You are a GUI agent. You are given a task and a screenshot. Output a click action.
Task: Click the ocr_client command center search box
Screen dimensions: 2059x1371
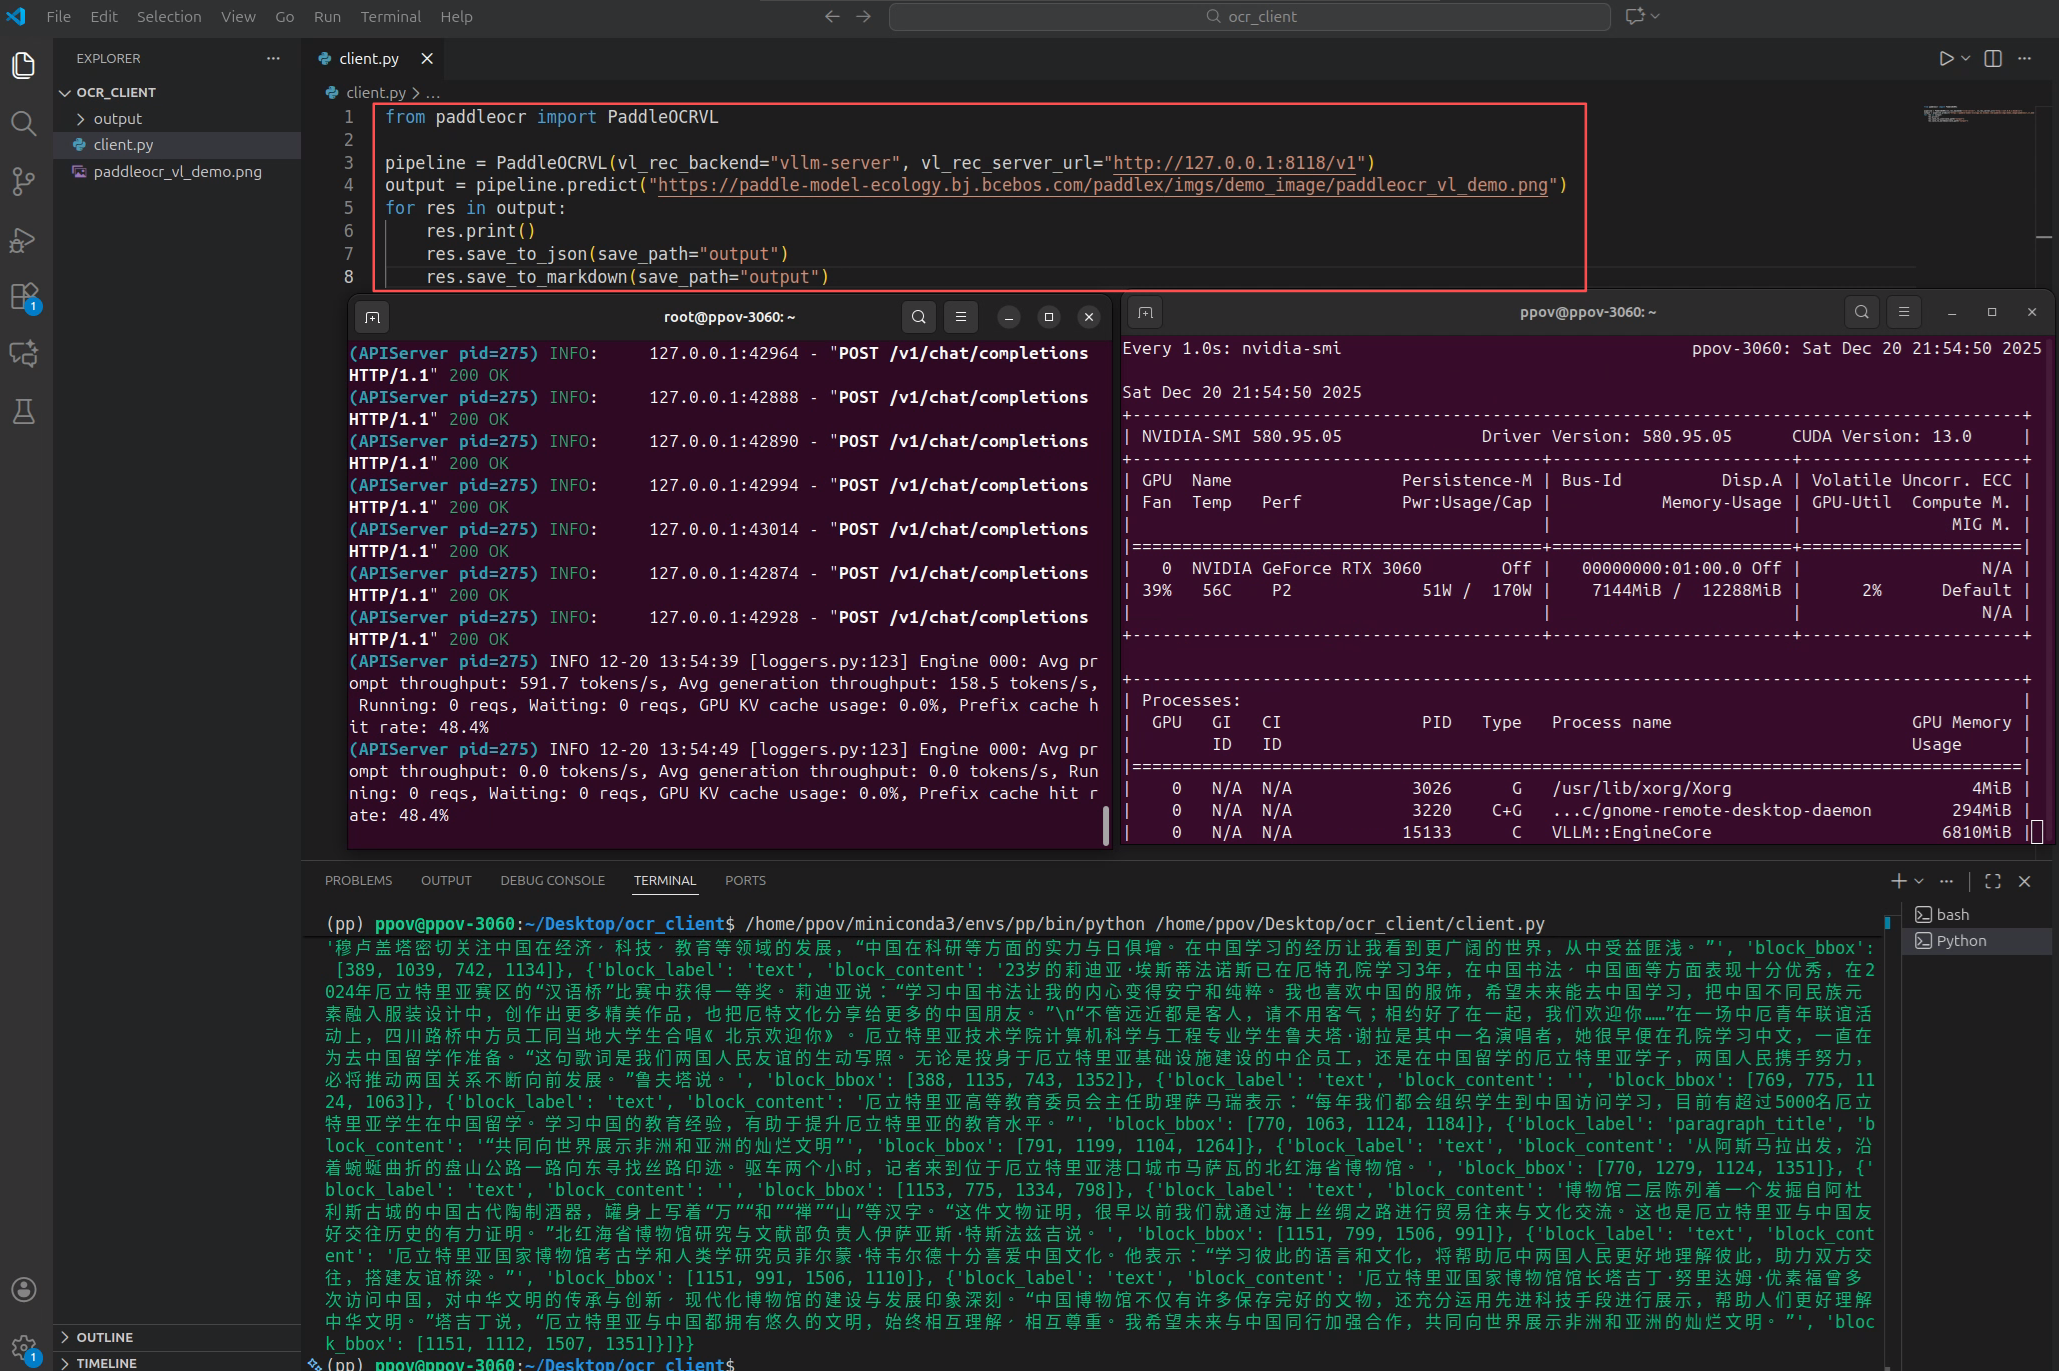tap(1249, 17)
